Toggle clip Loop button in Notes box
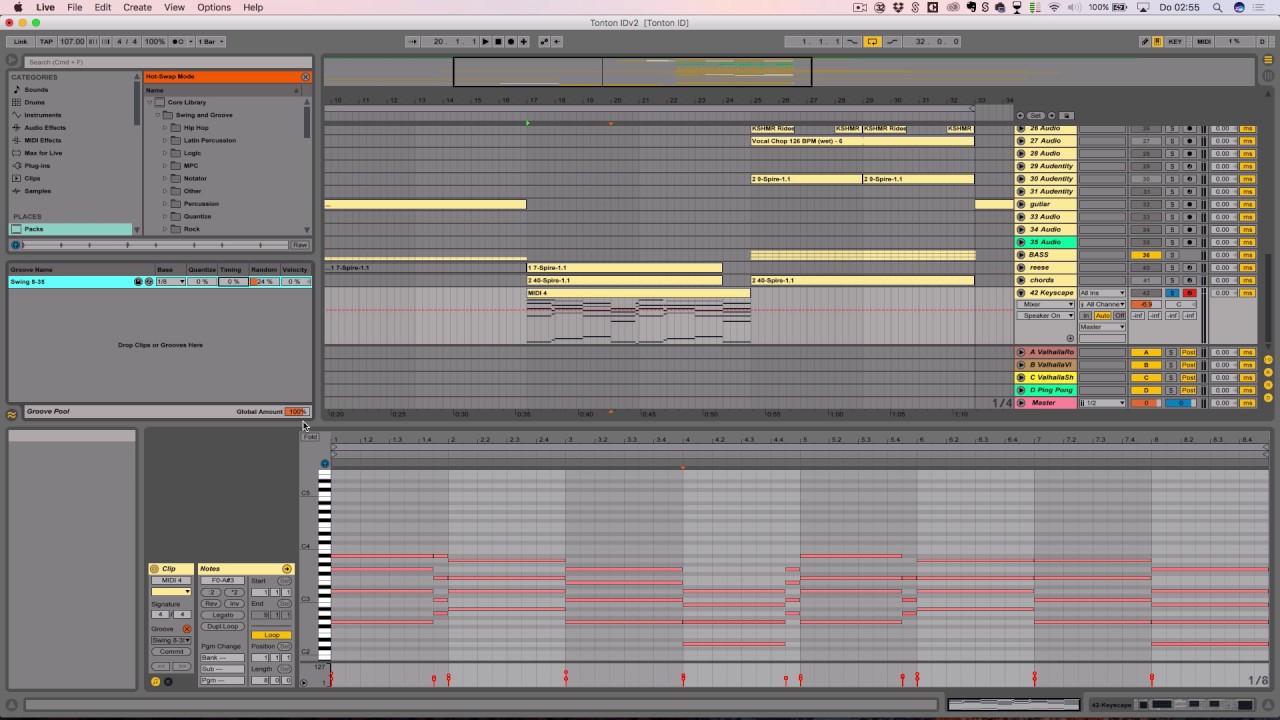Viewport: 1280px width, 720px height. tap(271, 635)
